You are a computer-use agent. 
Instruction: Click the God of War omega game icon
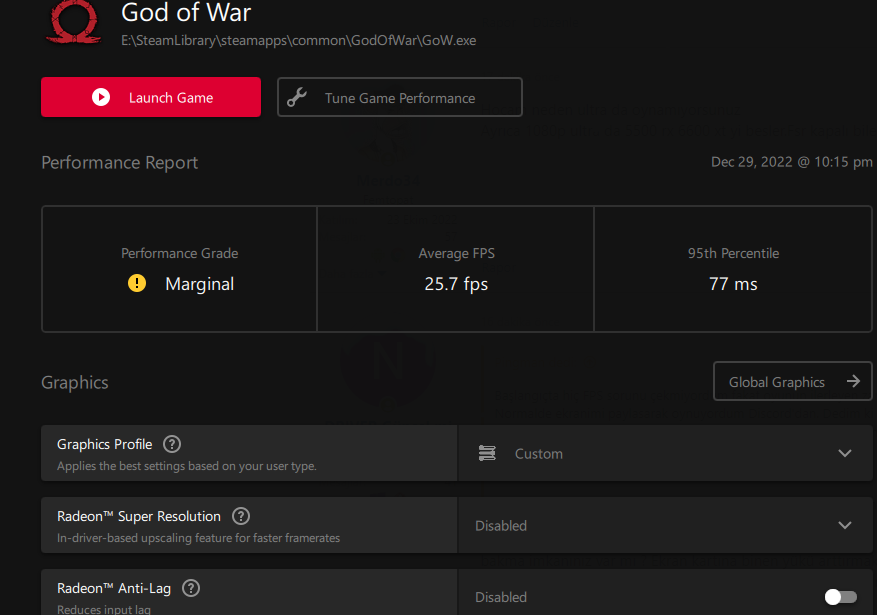(74, 21)
